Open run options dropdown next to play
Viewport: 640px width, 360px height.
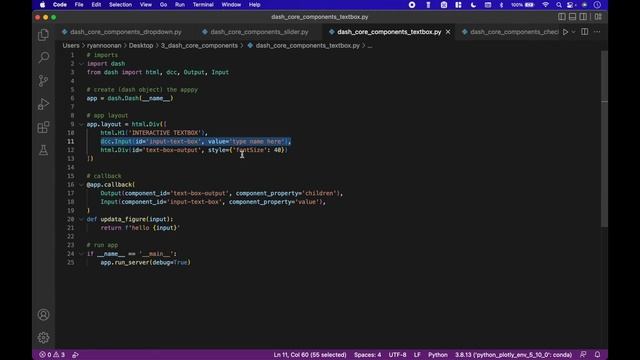(573, 32)
